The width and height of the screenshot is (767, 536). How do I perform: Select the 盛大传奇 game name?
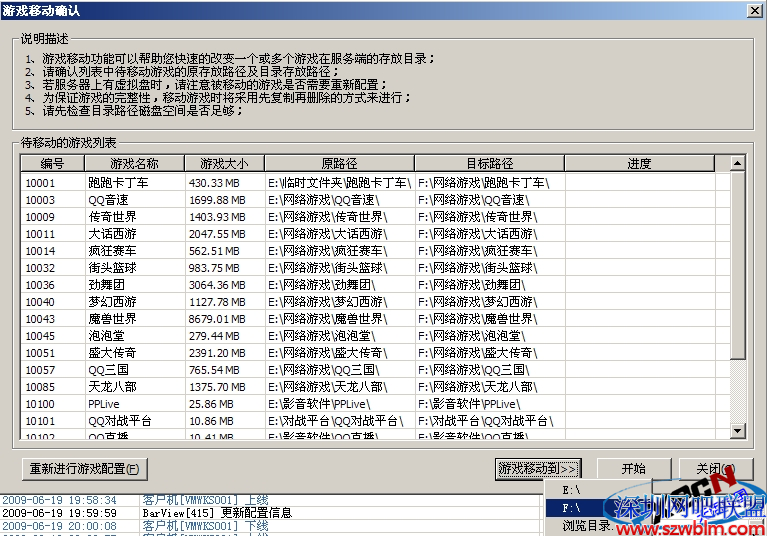point(112,353)
